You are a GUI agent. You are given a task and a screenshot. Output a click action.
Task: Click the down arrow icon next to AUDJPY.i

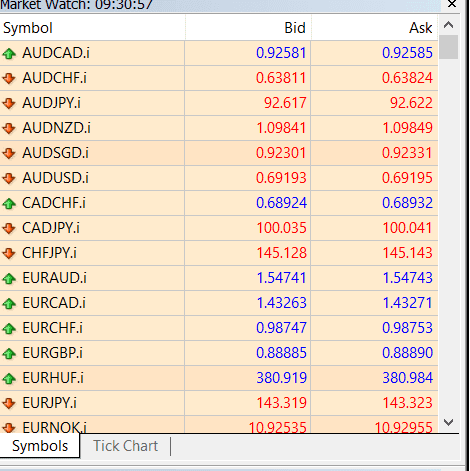pyautogui.click(x=9, y=103)
